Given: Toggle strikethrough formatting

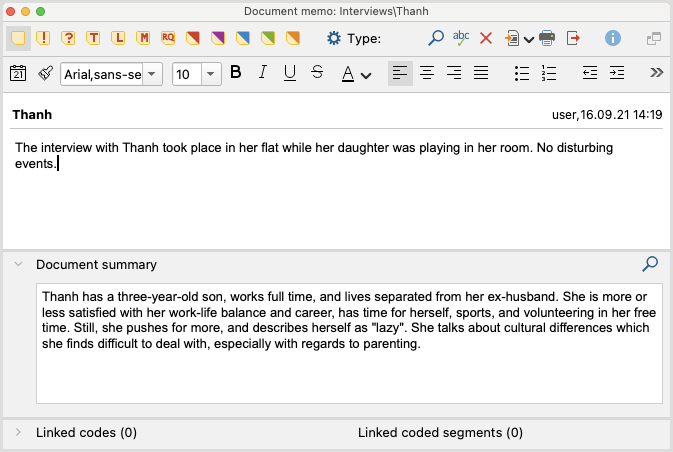Looking at the screenshot, I should (x=317, y=73).
